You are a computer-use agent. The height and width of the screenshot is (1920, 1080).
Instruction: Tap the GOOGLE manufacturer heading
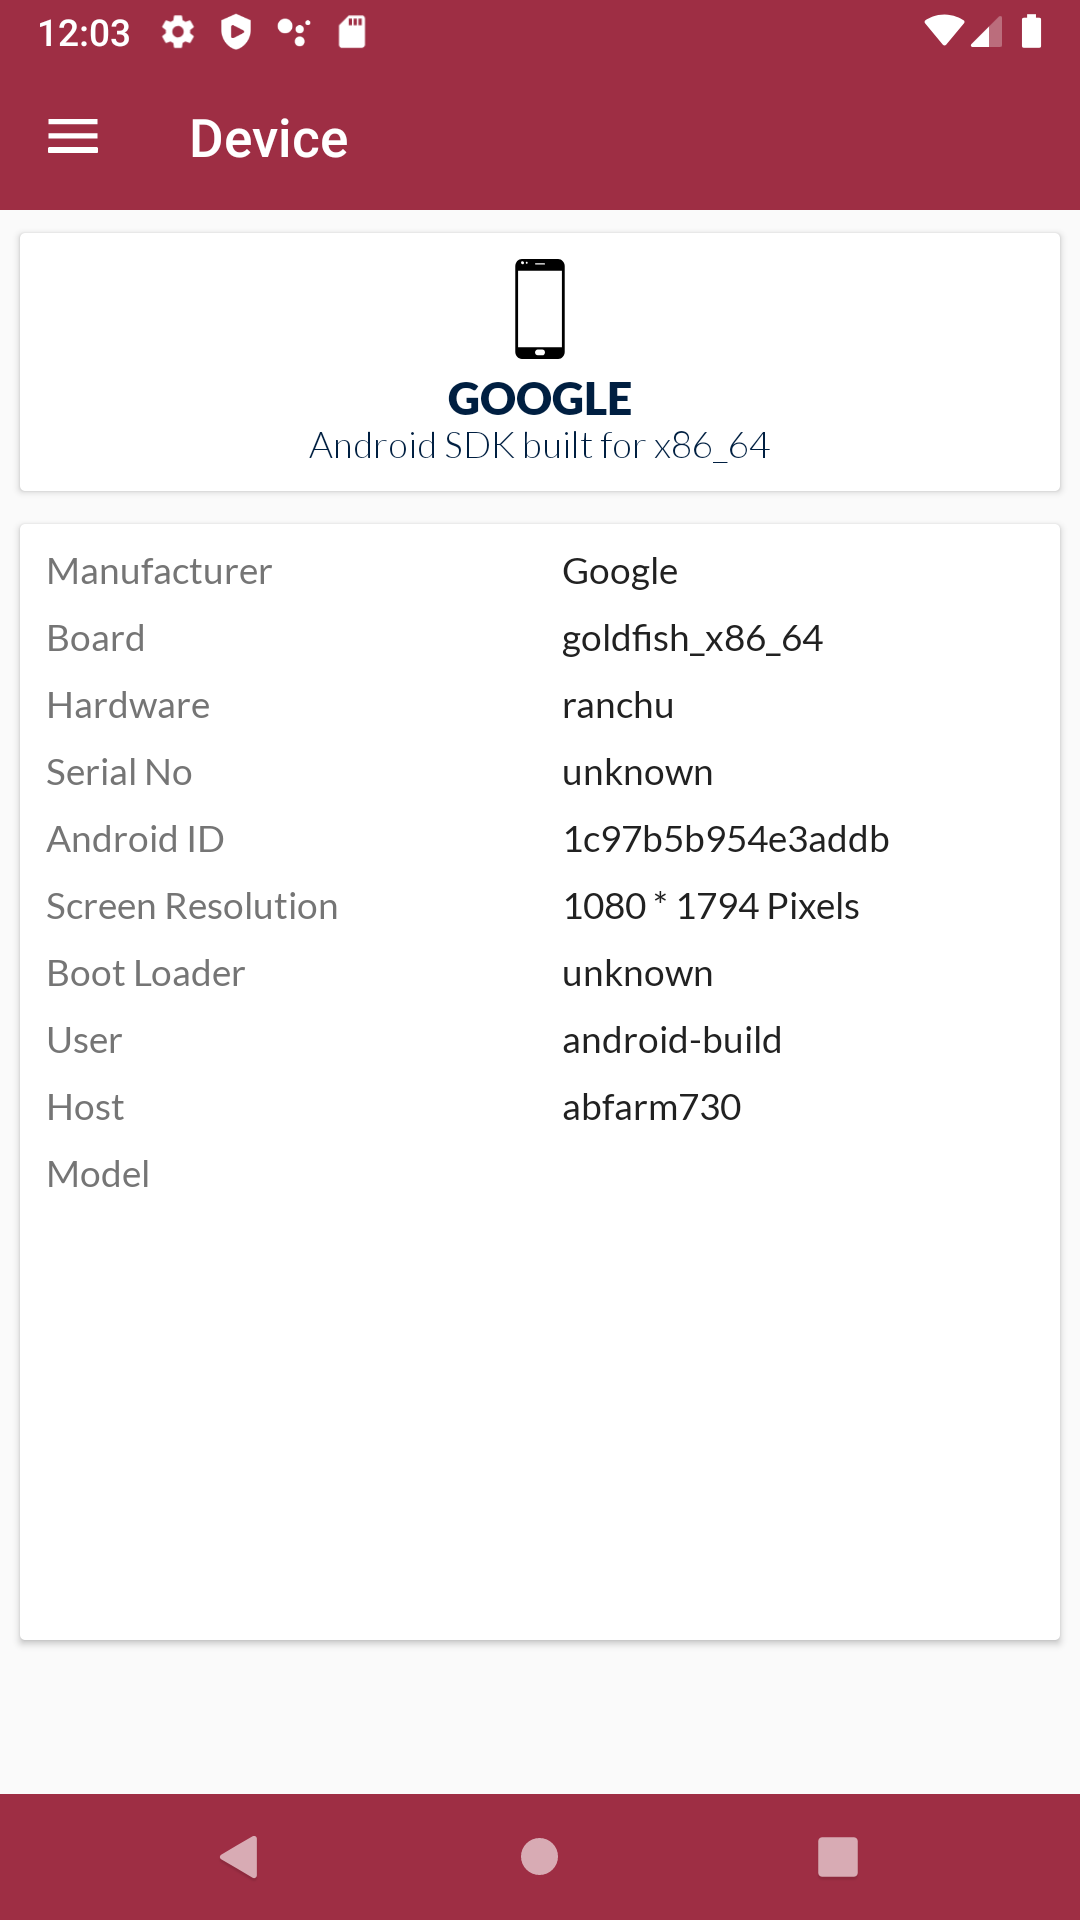pyautogui.click(x=539, y=398)
